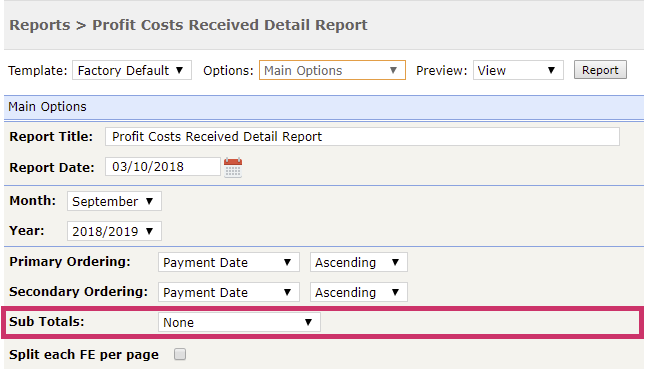Open Secondary Ordering field dropdown
This screenshot has height=369, width=645.
pos(228,292)
